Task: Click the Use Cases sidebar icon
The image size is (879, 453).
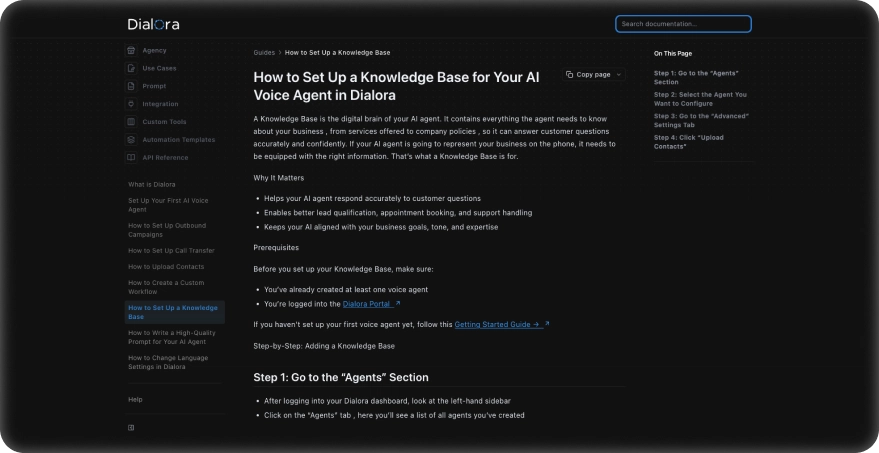Action: 131,68
